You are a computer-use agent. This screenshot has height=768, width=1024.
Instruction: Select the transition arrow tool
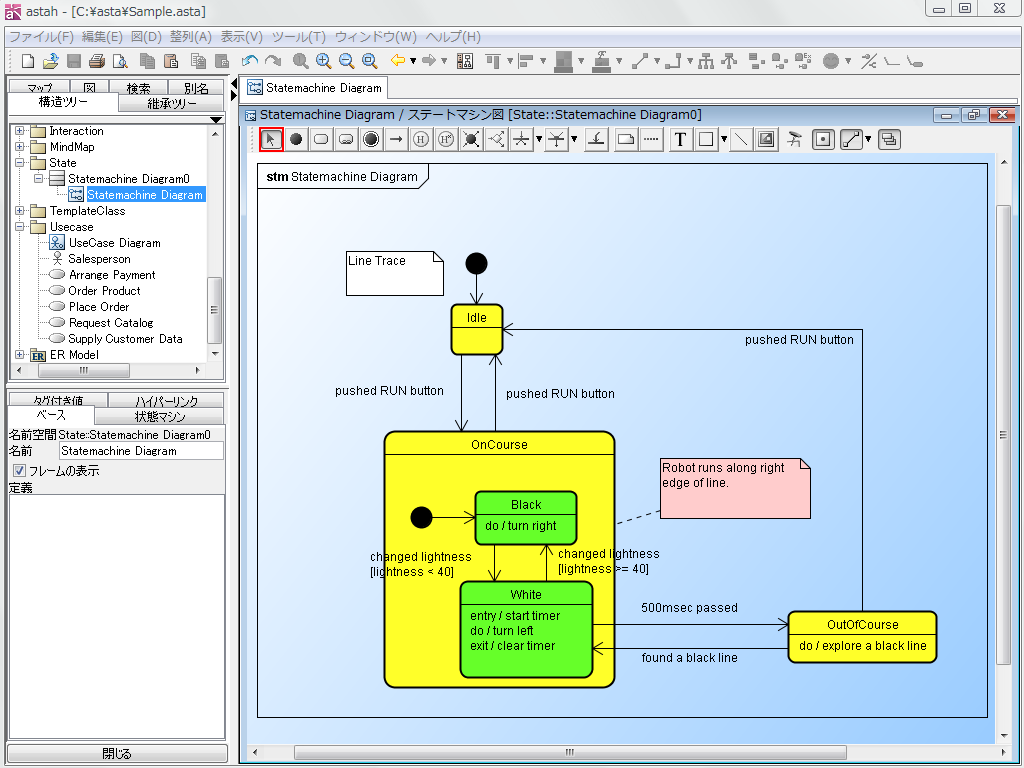pos(396,139)
